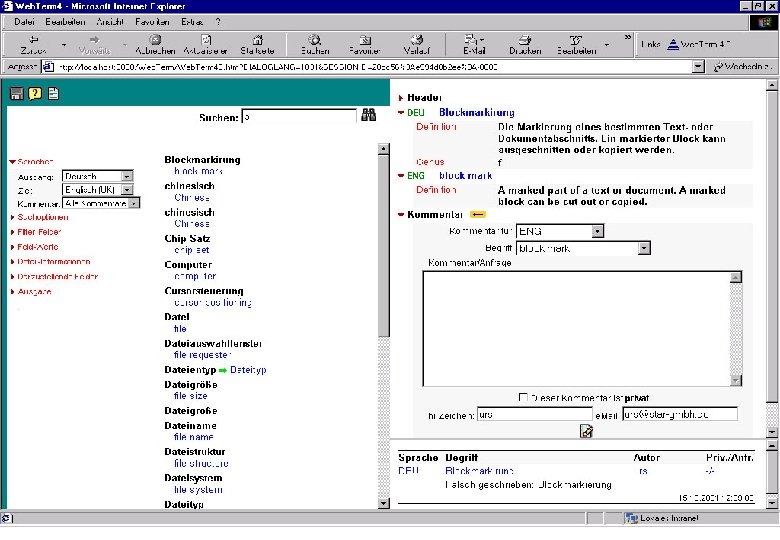Click the Startseite home icon in browser toolbar

(258, 44)
